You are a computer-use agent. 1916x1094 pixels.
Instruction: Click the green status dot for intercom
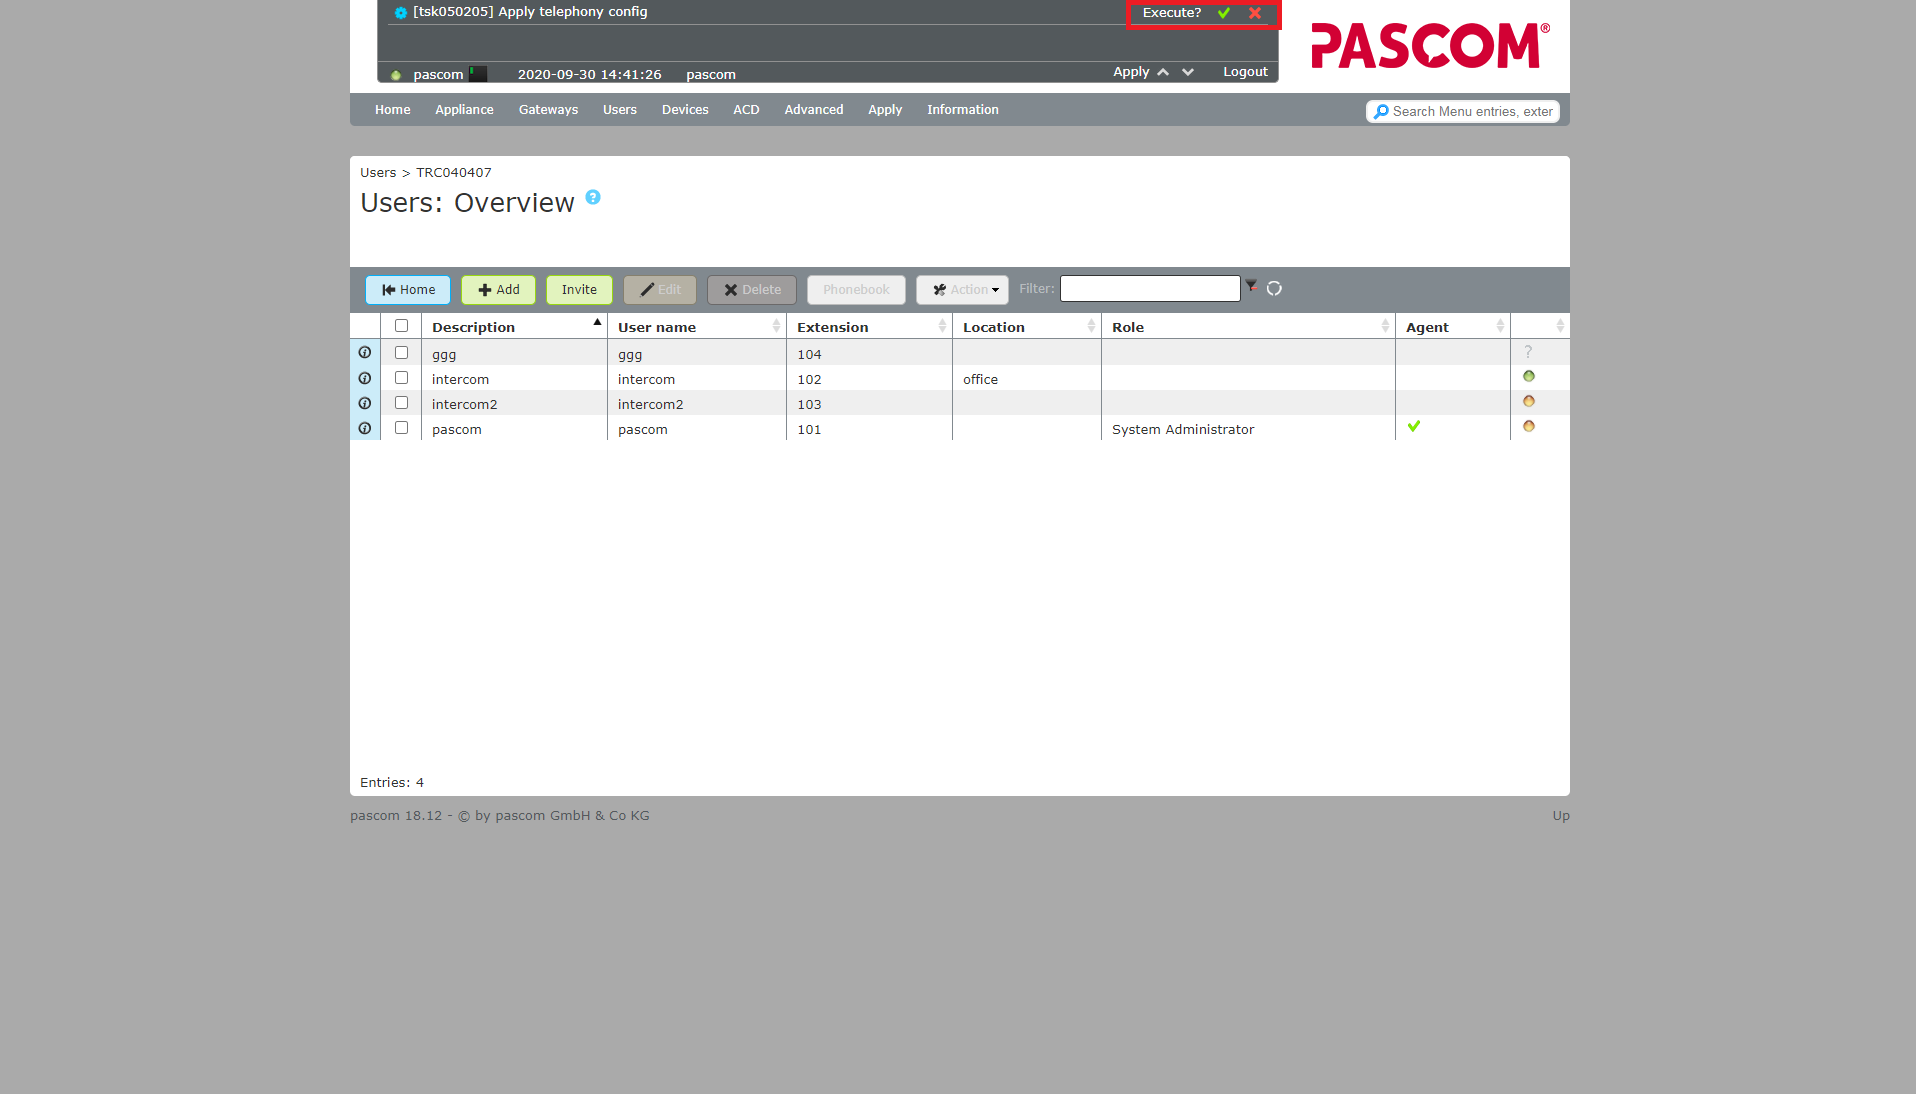[1528, 377]
